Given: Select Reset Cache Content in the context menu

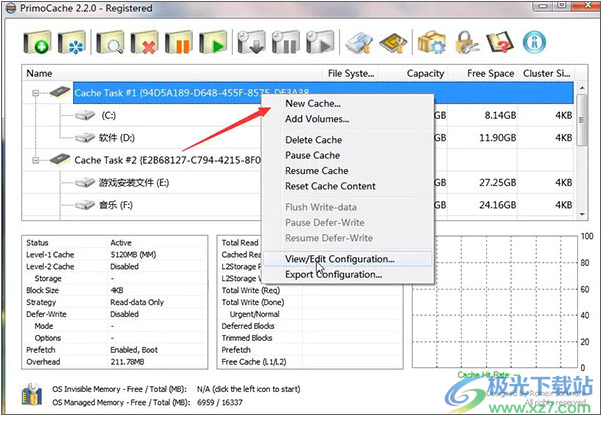Looking at the screenshot, I should [330, 186].
